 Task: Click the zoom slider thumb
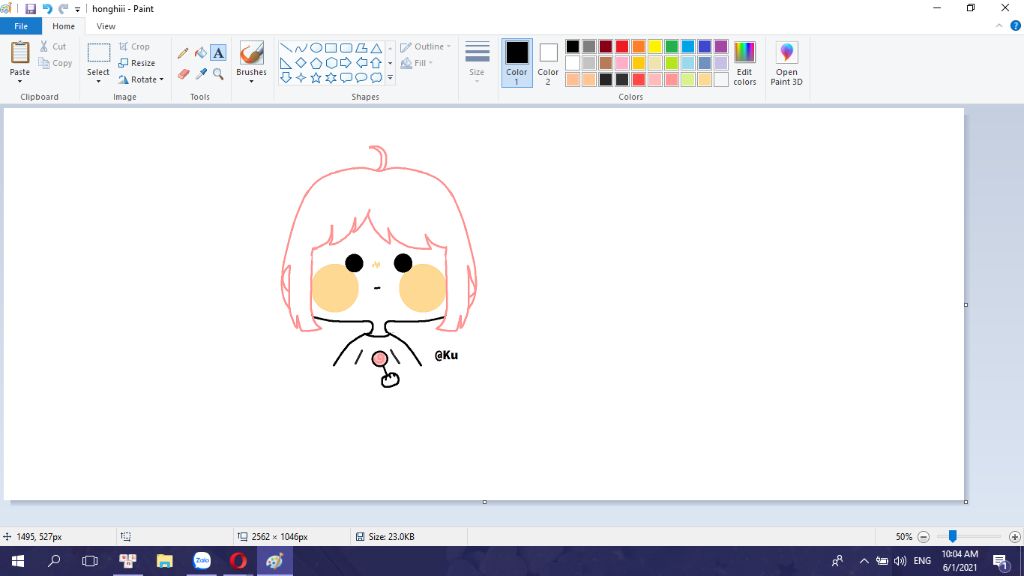953,536
